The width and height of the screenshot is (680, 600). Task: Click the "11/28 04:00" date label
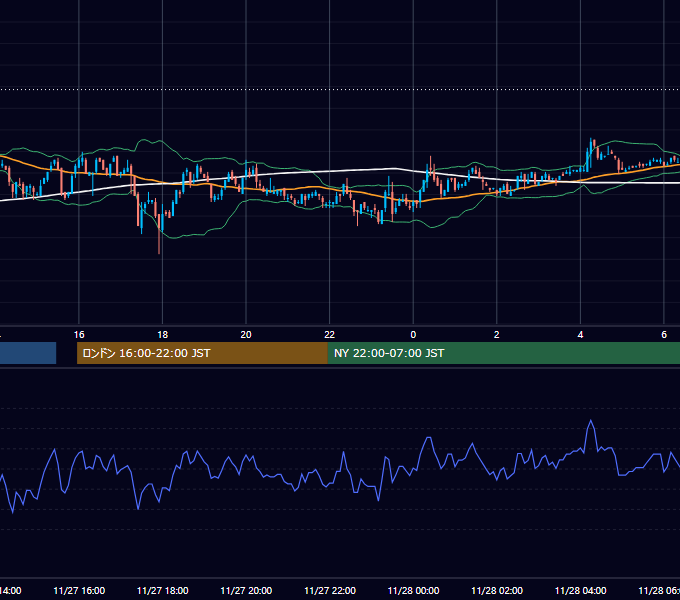pyautogui.click(x=581, y=590)
